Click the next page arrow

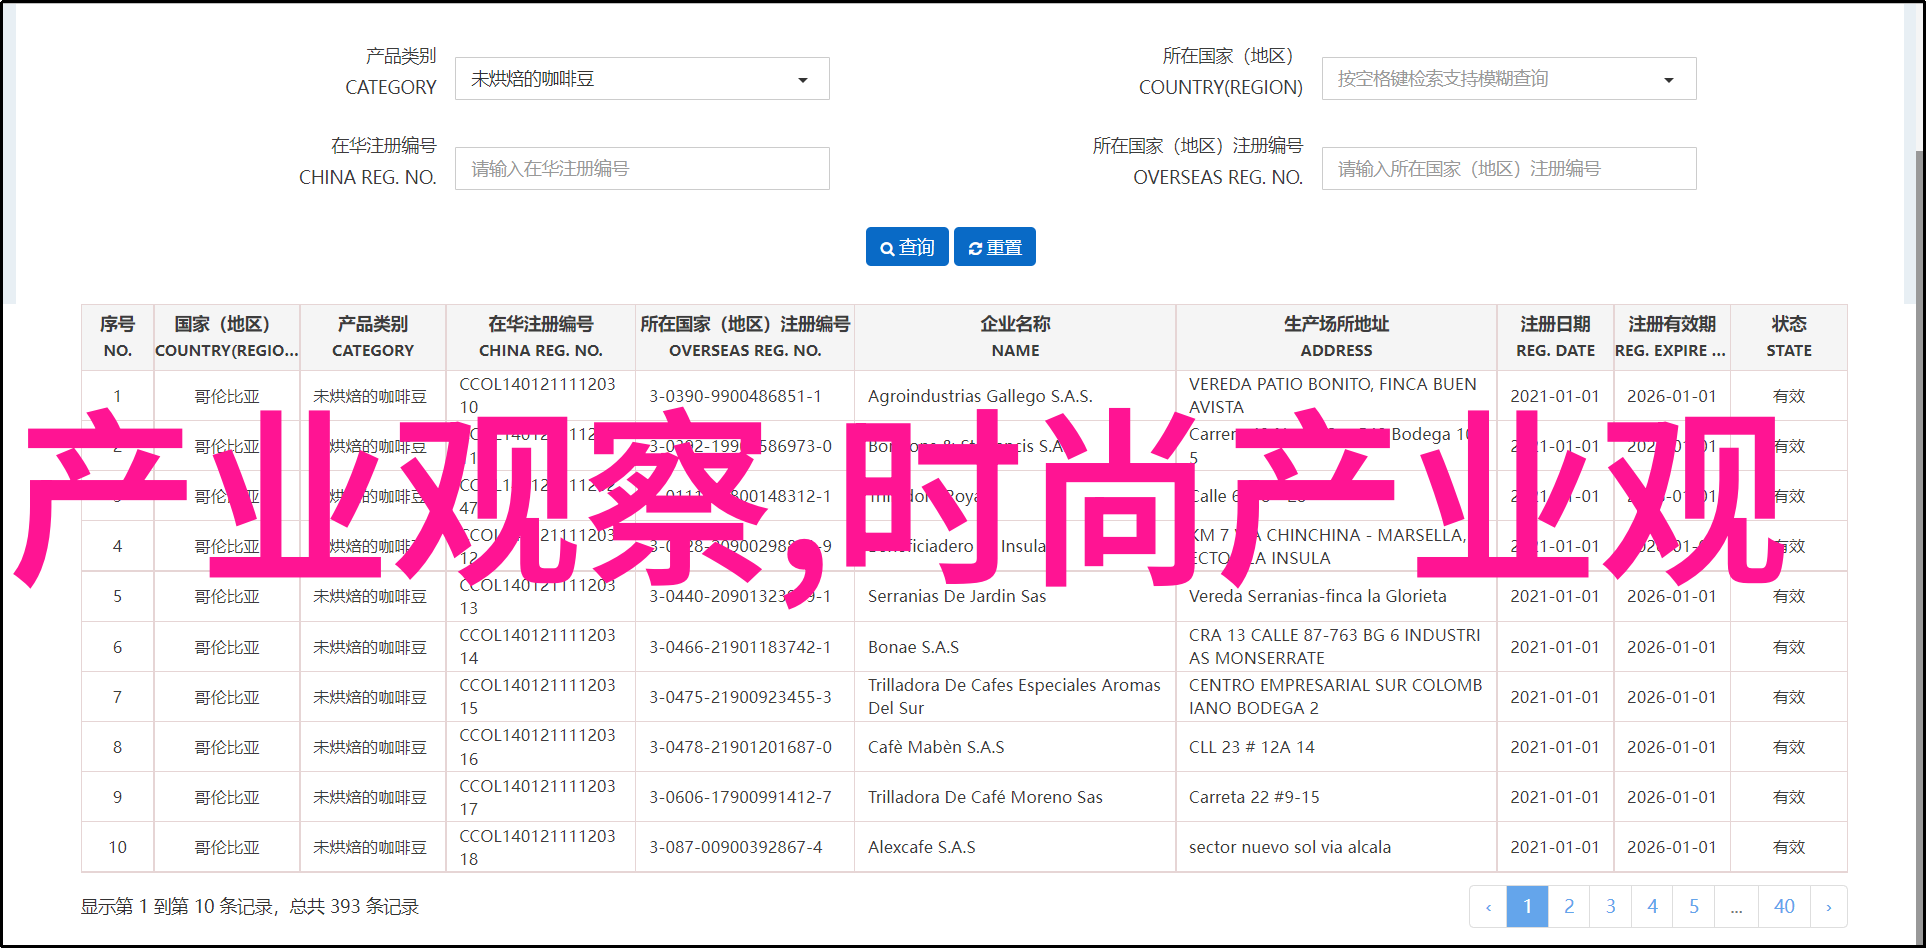coord(1829,907)
